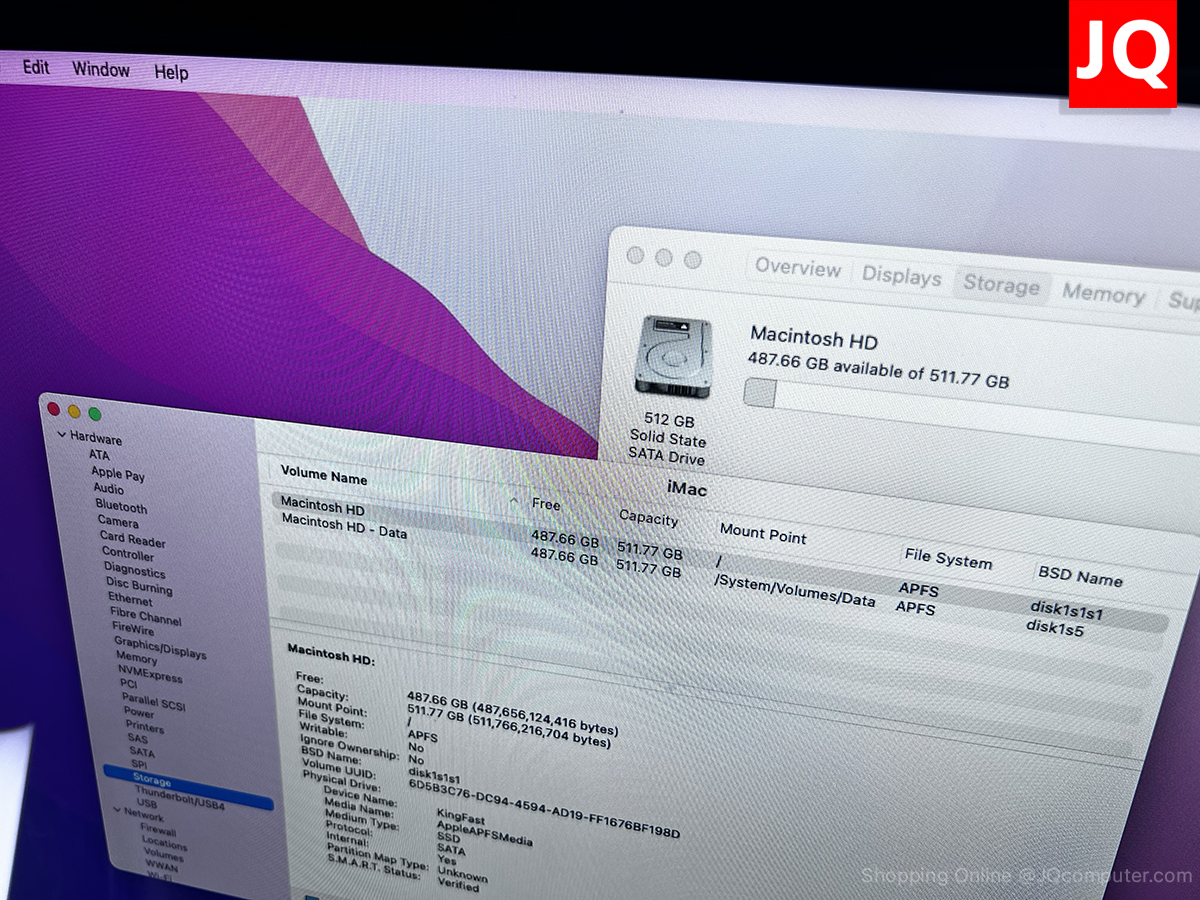Click the Solid State SATA Drive label

tap(667, 449)
